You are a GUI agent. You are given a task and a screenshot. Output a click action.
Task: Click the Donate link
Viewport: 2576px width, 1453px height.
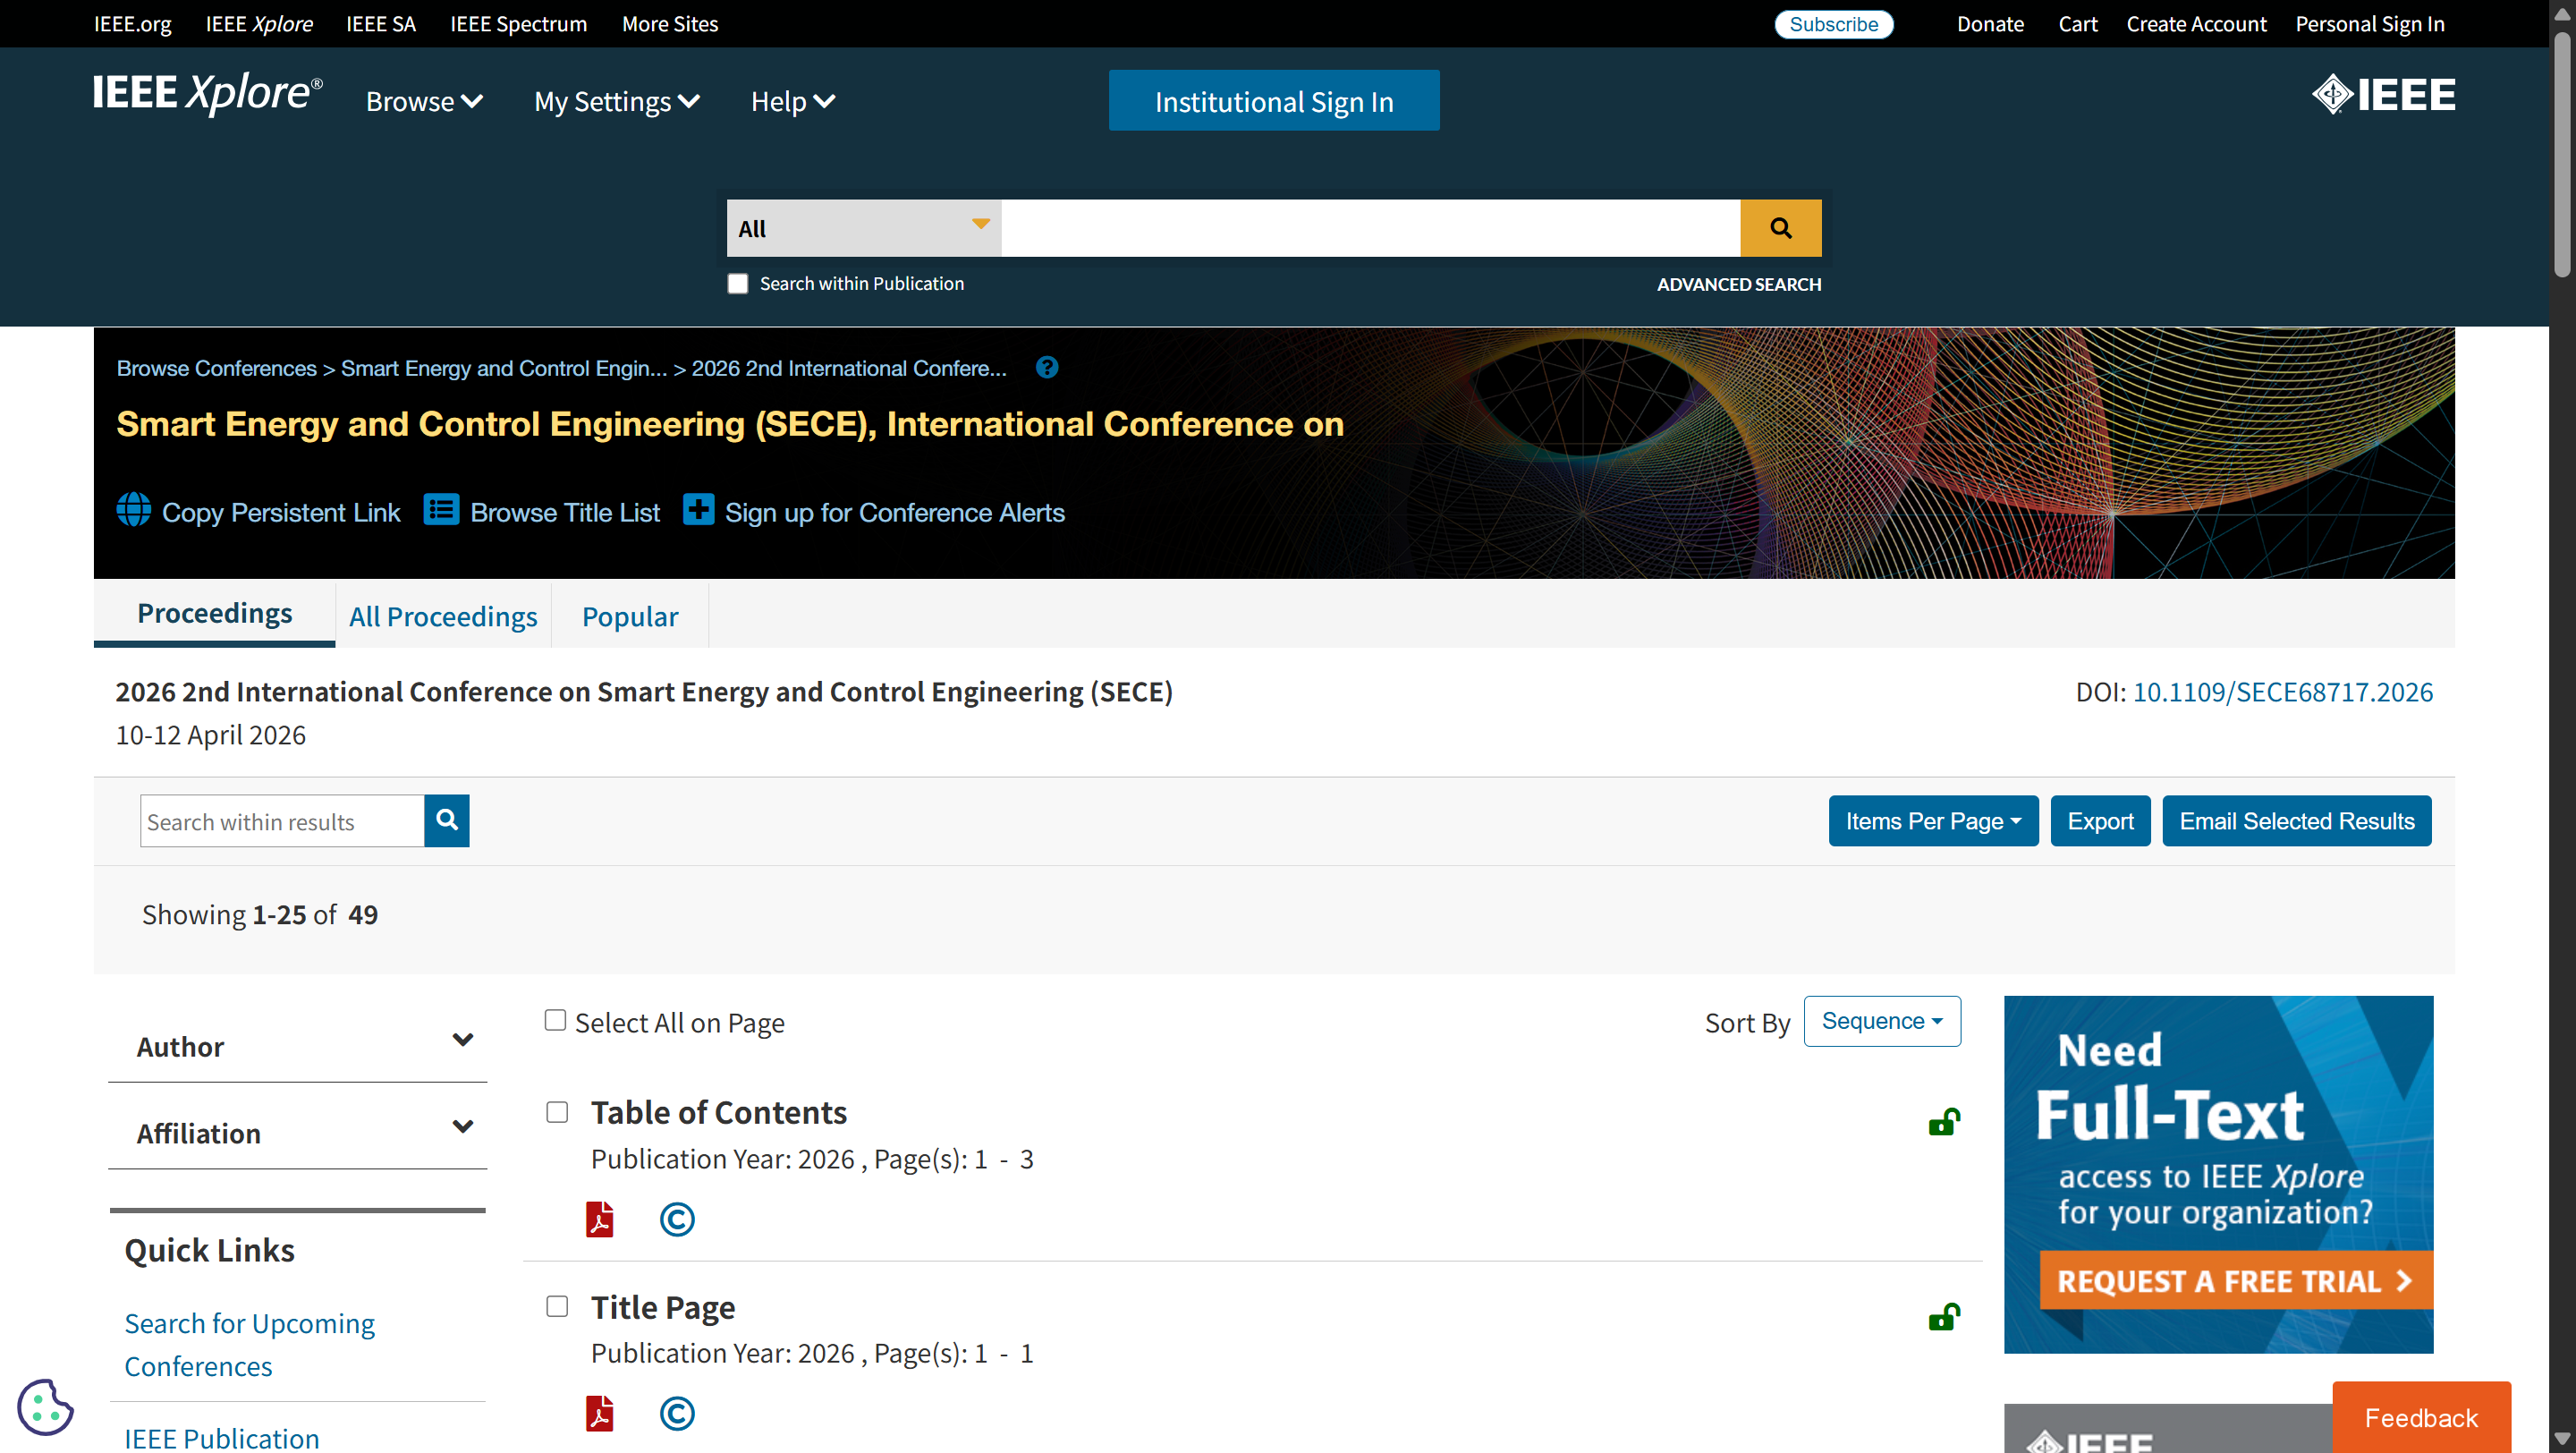1990,24
